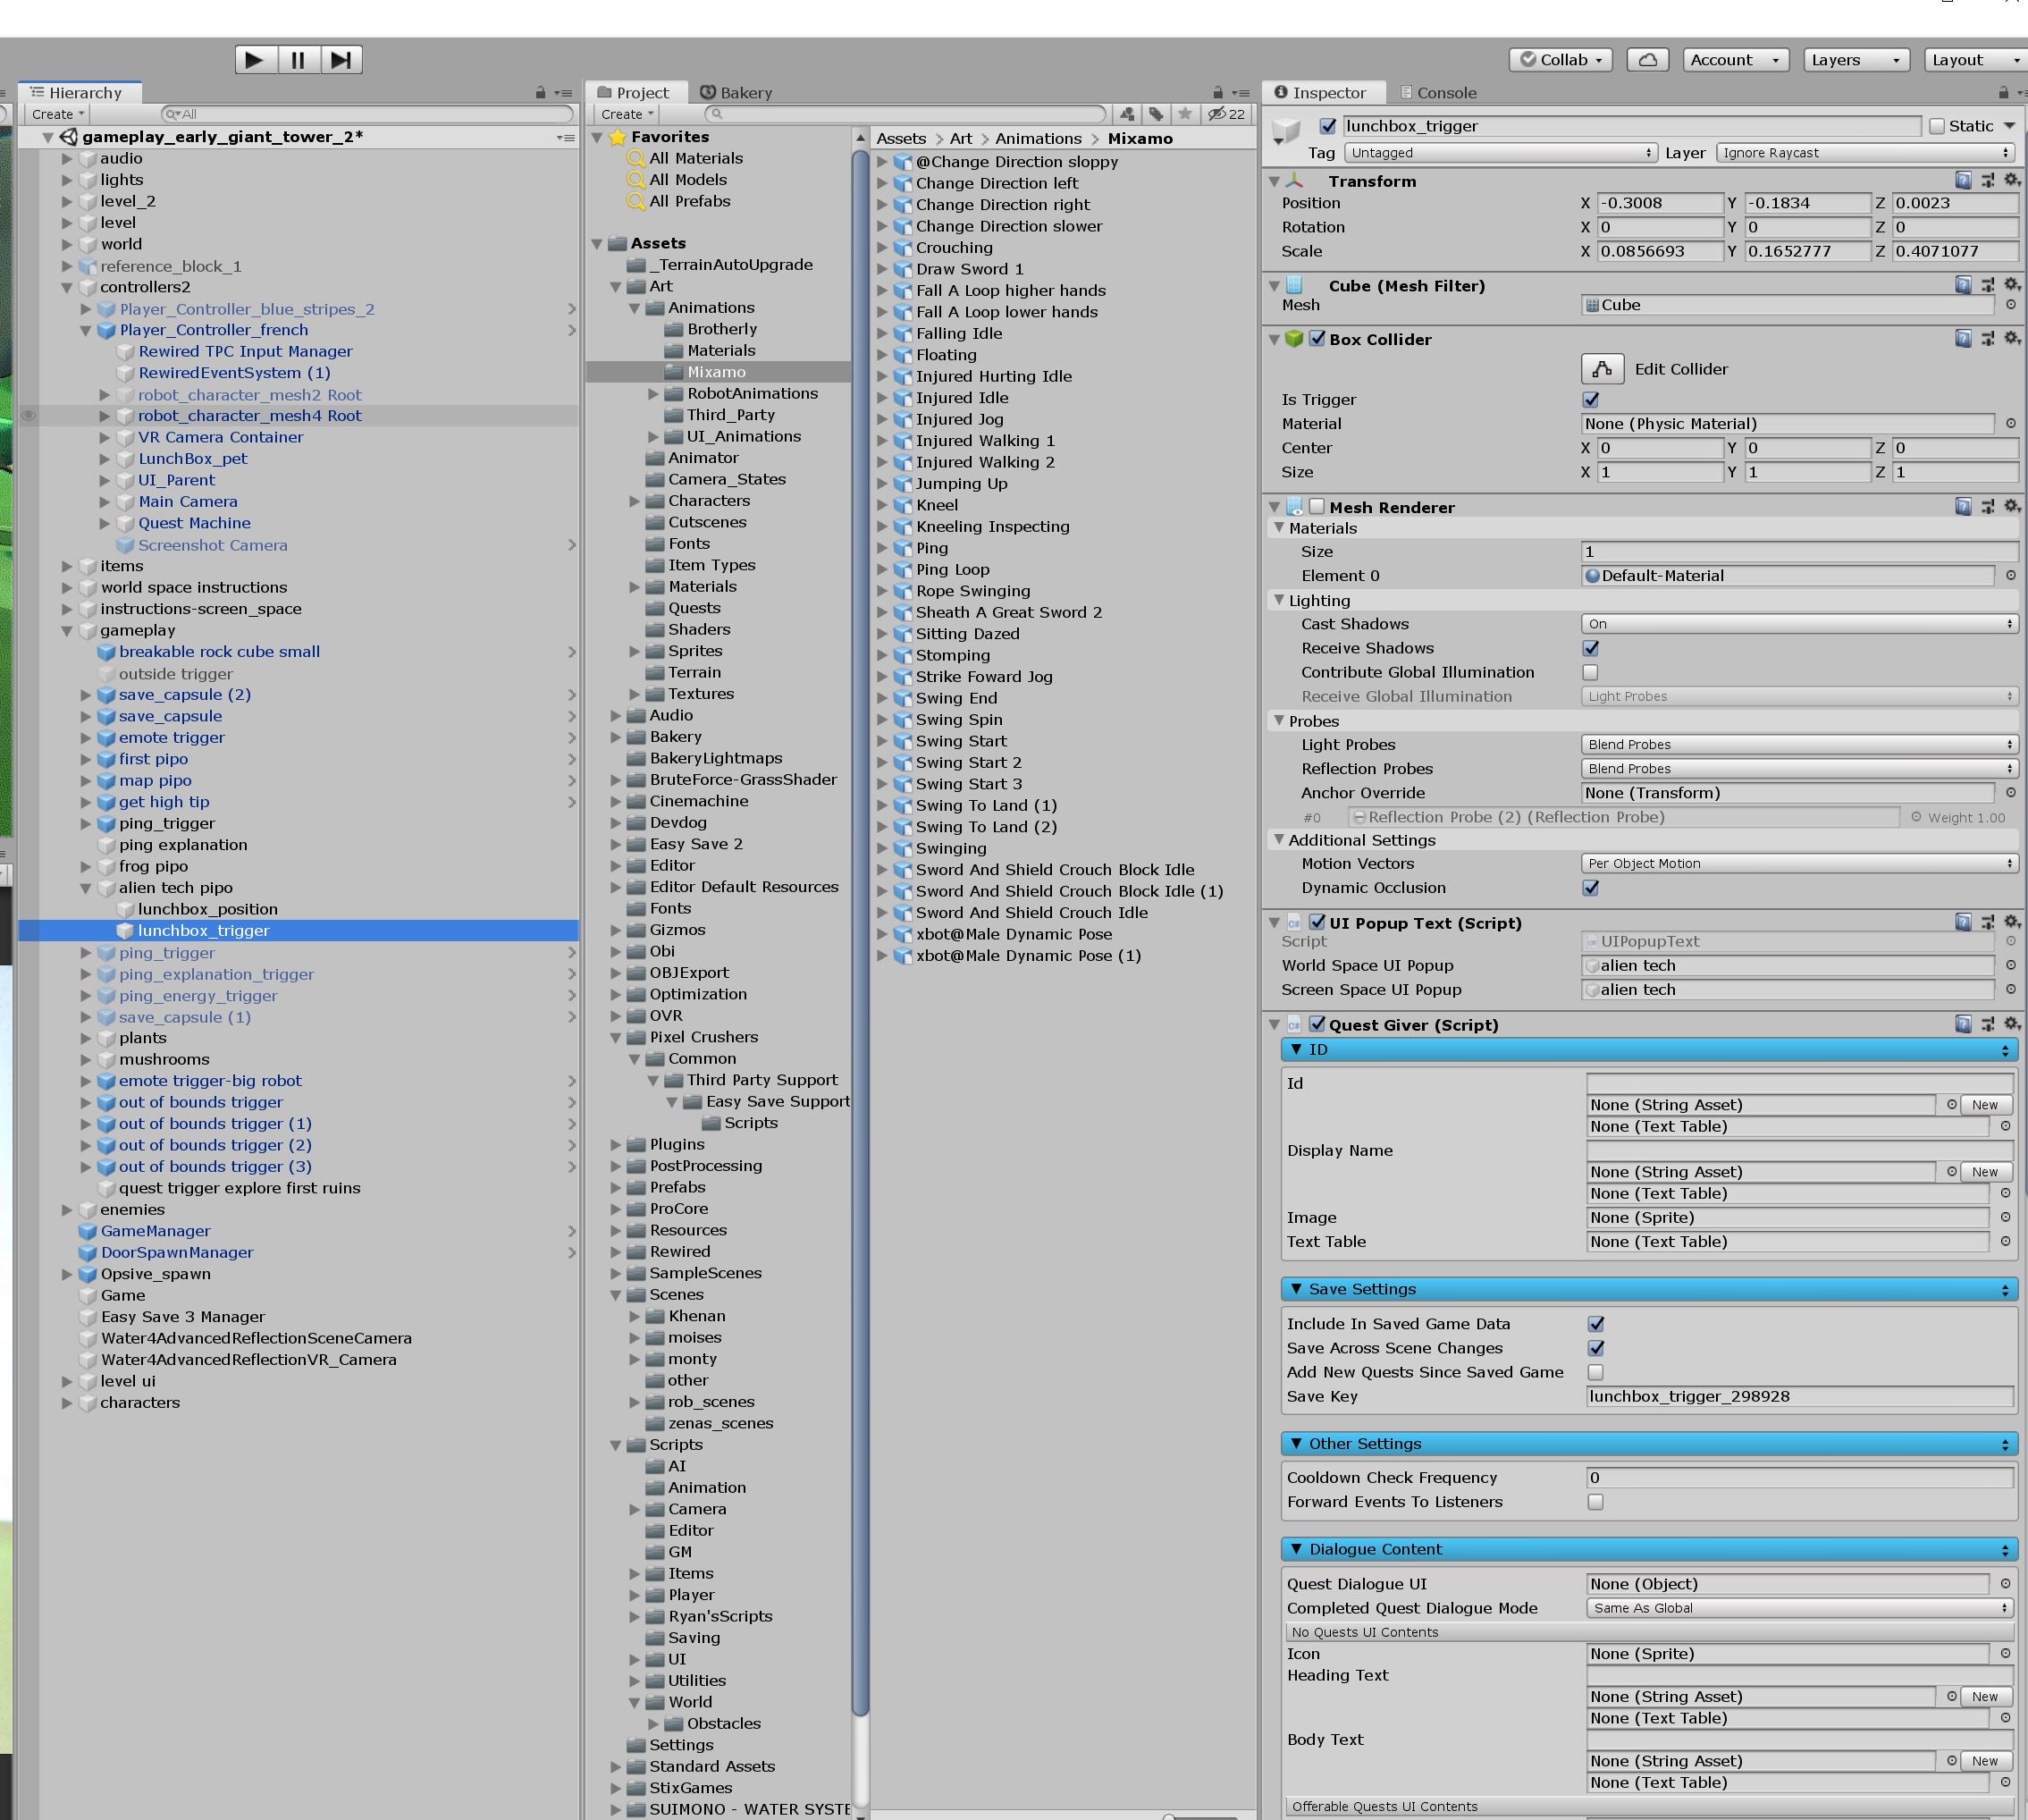Open Mesh Filter help reference icon
This screenshot has width=2028, height=1820.
[x=1963, y=285]
